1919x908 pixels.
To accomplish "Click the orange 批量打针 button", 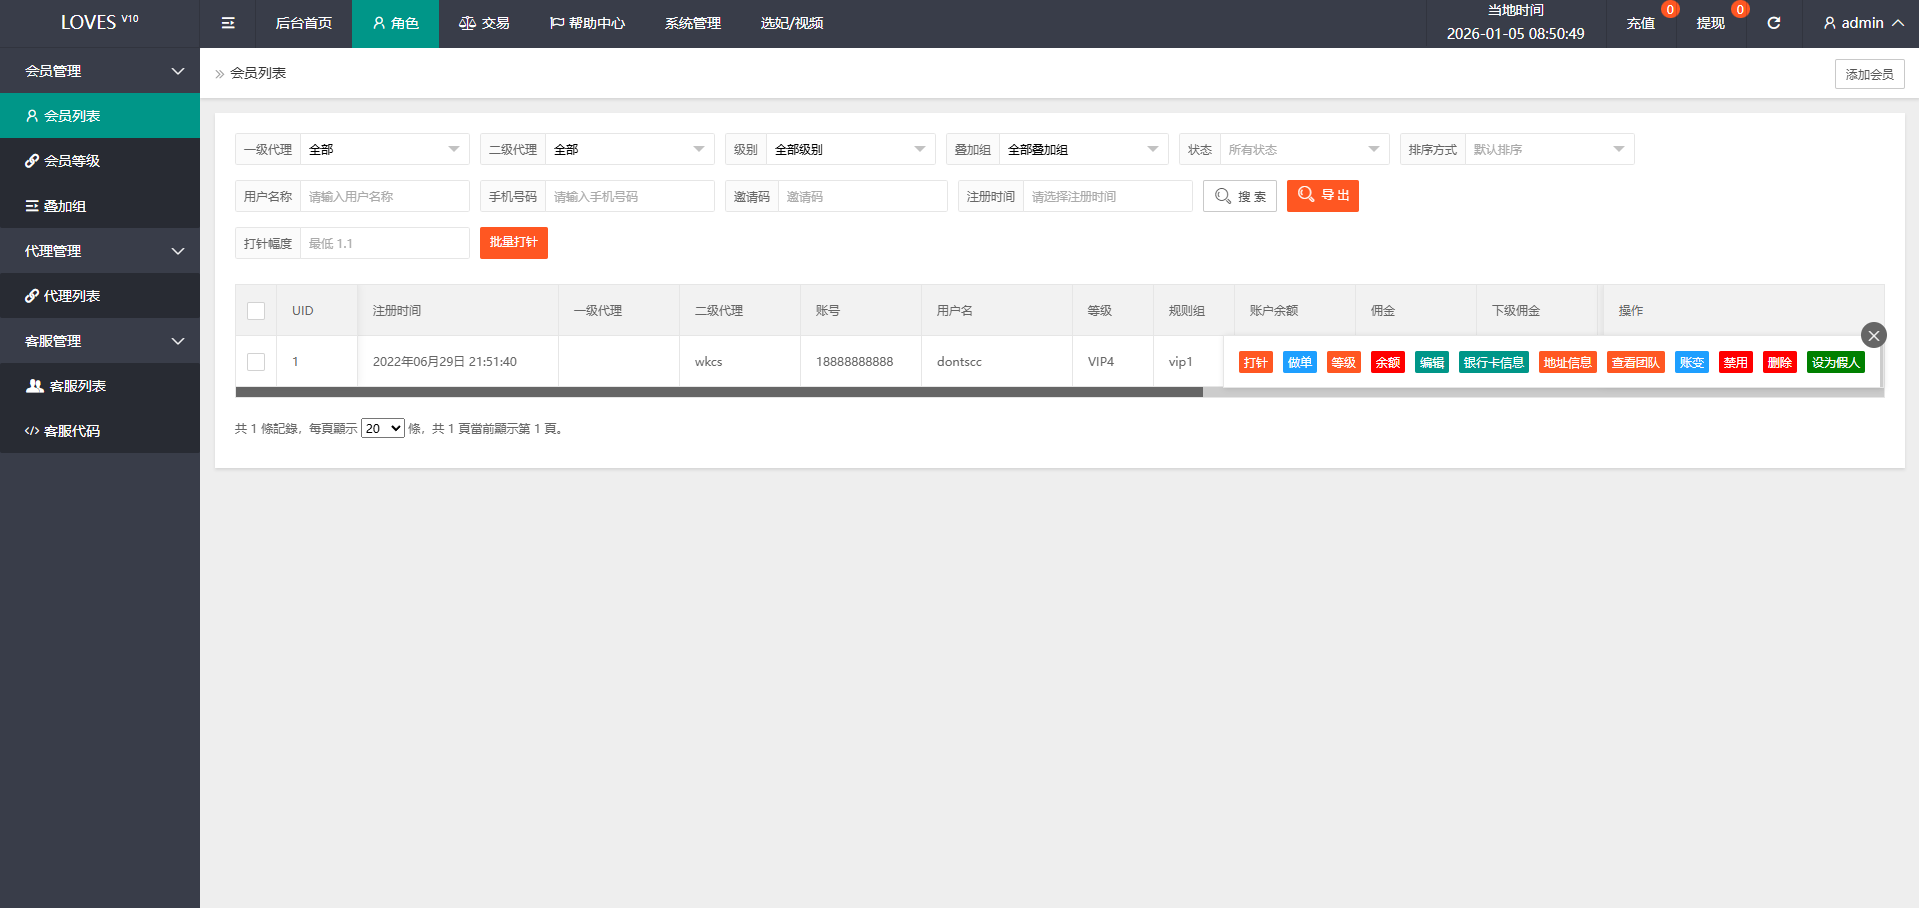I will coord(513,243).
